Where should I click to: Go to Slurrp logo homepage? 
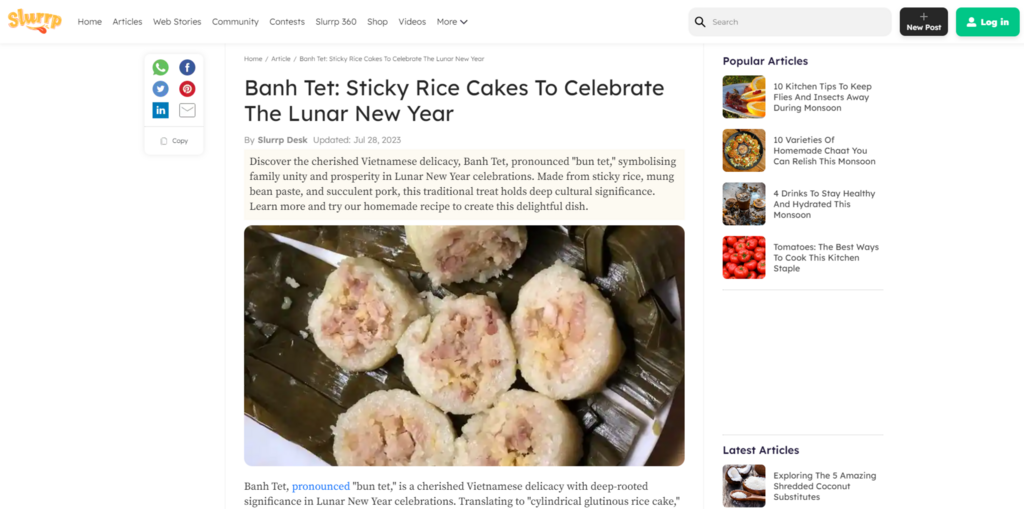34,20
